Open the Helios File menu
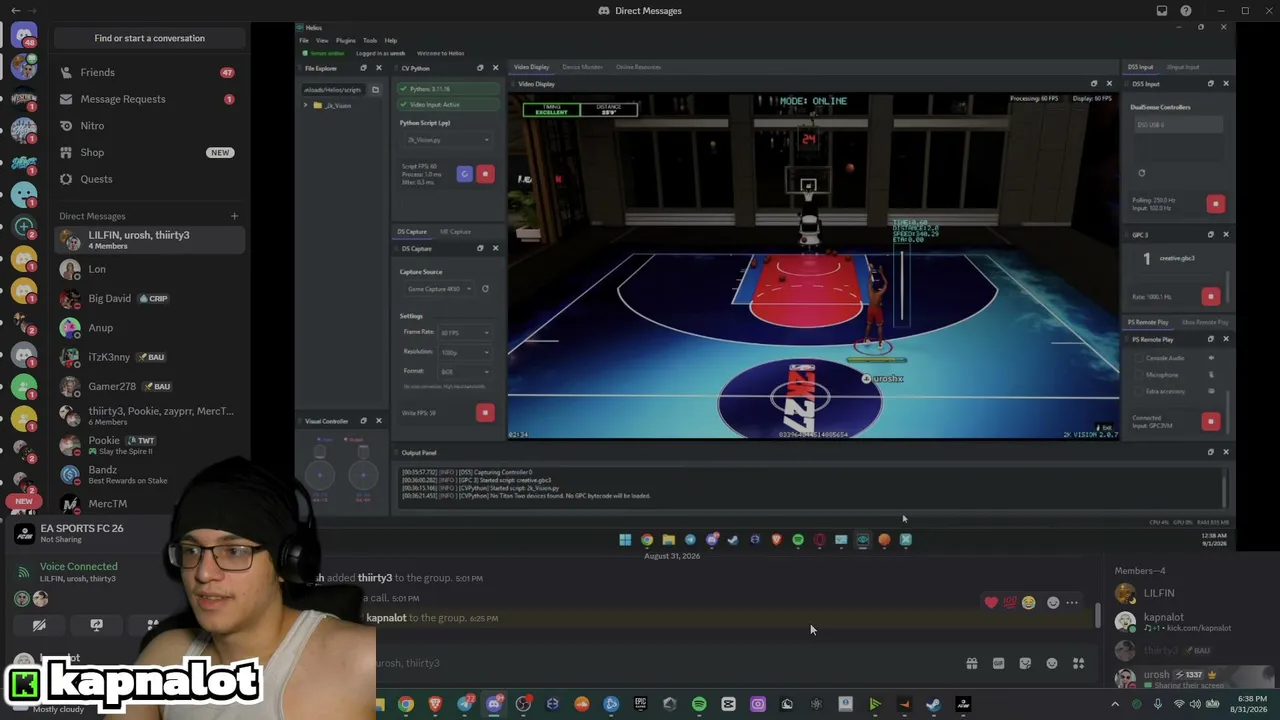Screen dimensions: 1280x720 [x=304, y=40]
